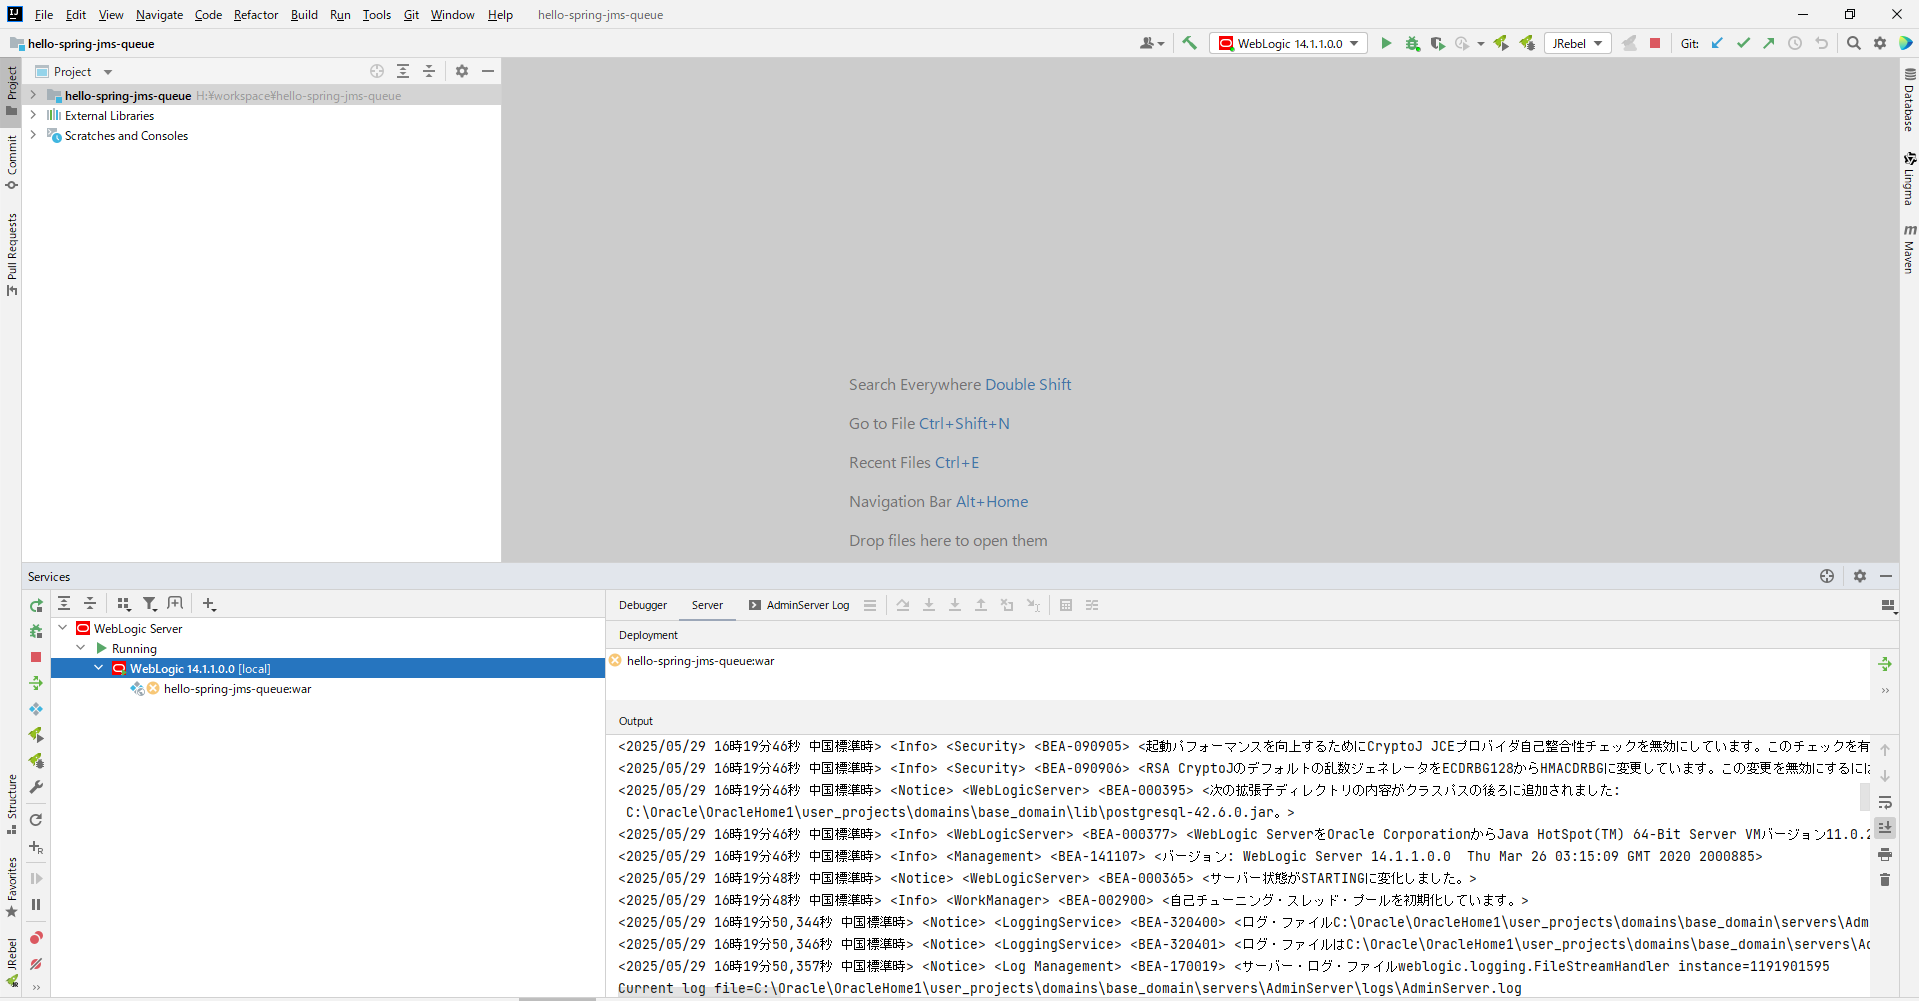Open user account dropdown in toolbar
The image size is (1919, 1001).
tap(1152, 43)
